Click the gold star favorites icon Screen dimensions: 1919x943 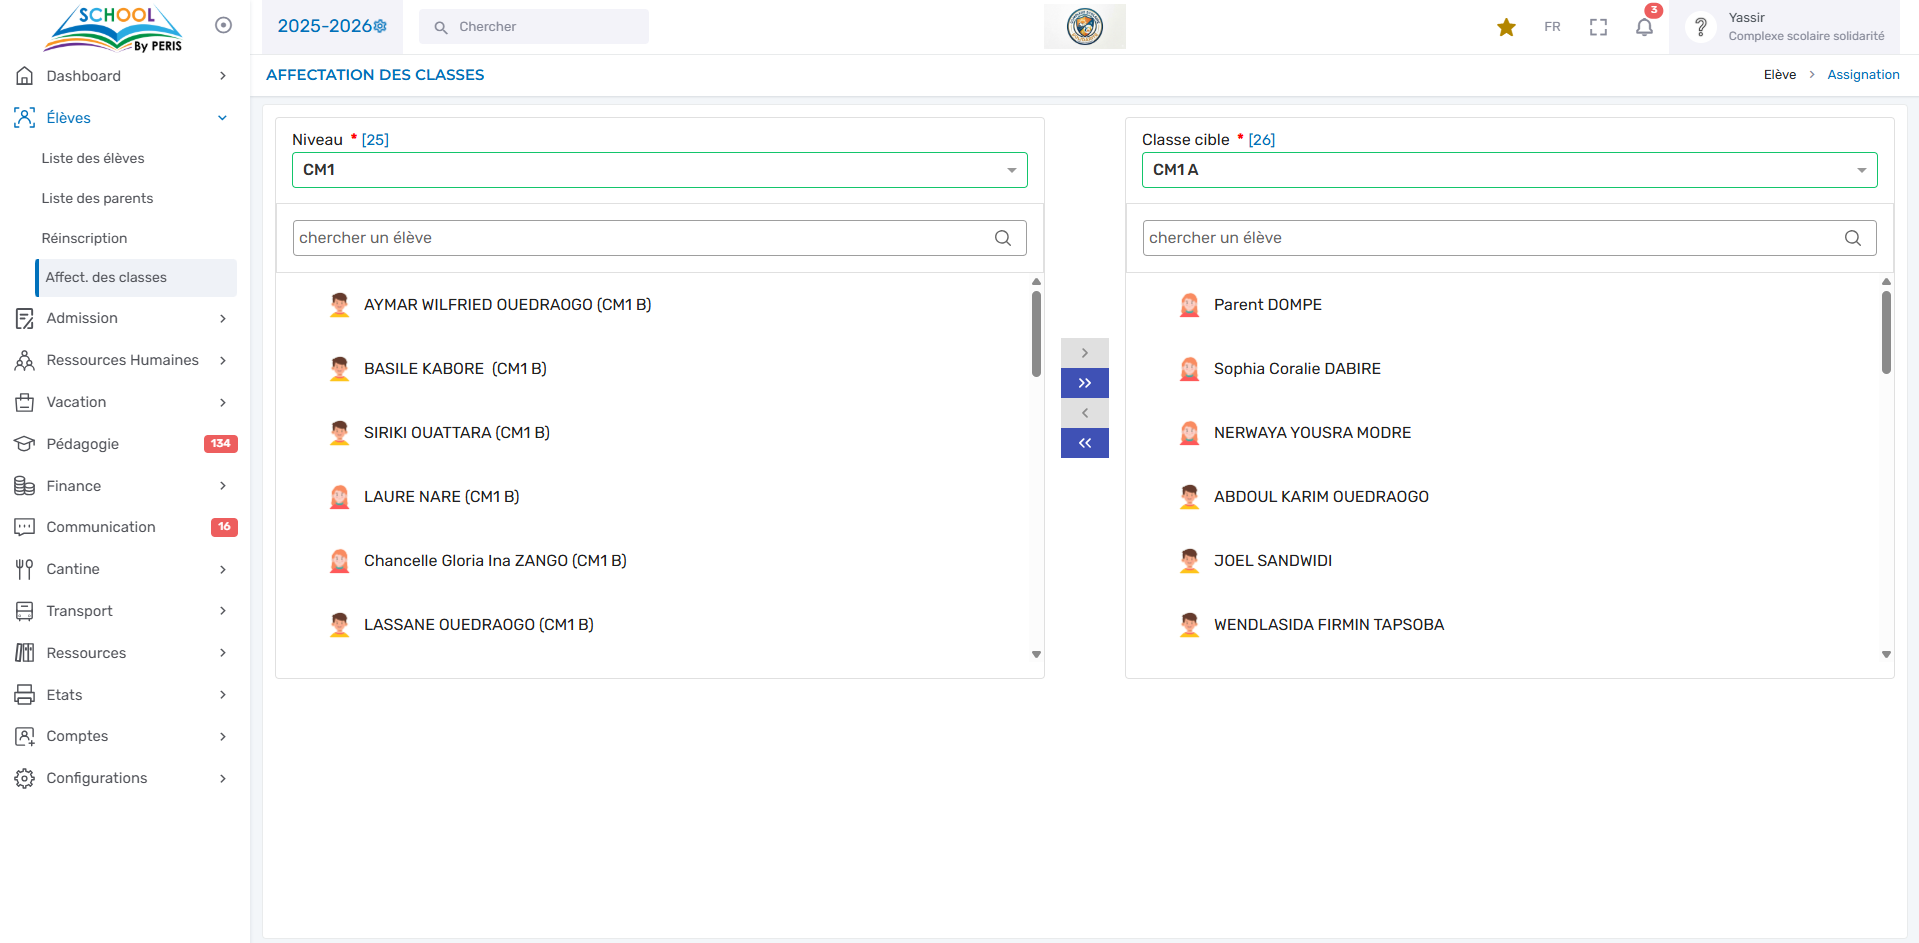click(x=1506, y=27)
